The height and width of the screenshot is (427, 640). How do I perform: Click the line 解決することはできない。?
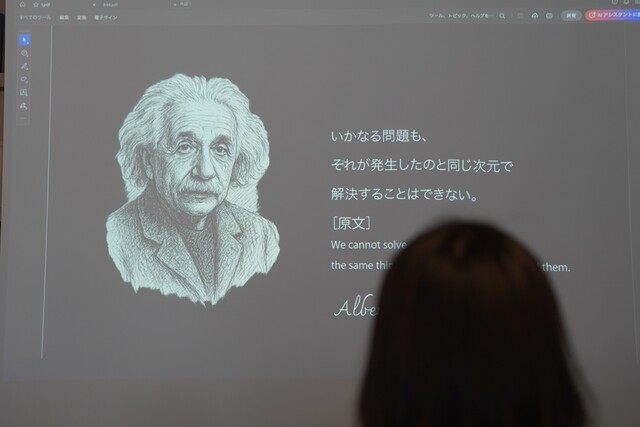pyautogui.click(x=404, y=194)
